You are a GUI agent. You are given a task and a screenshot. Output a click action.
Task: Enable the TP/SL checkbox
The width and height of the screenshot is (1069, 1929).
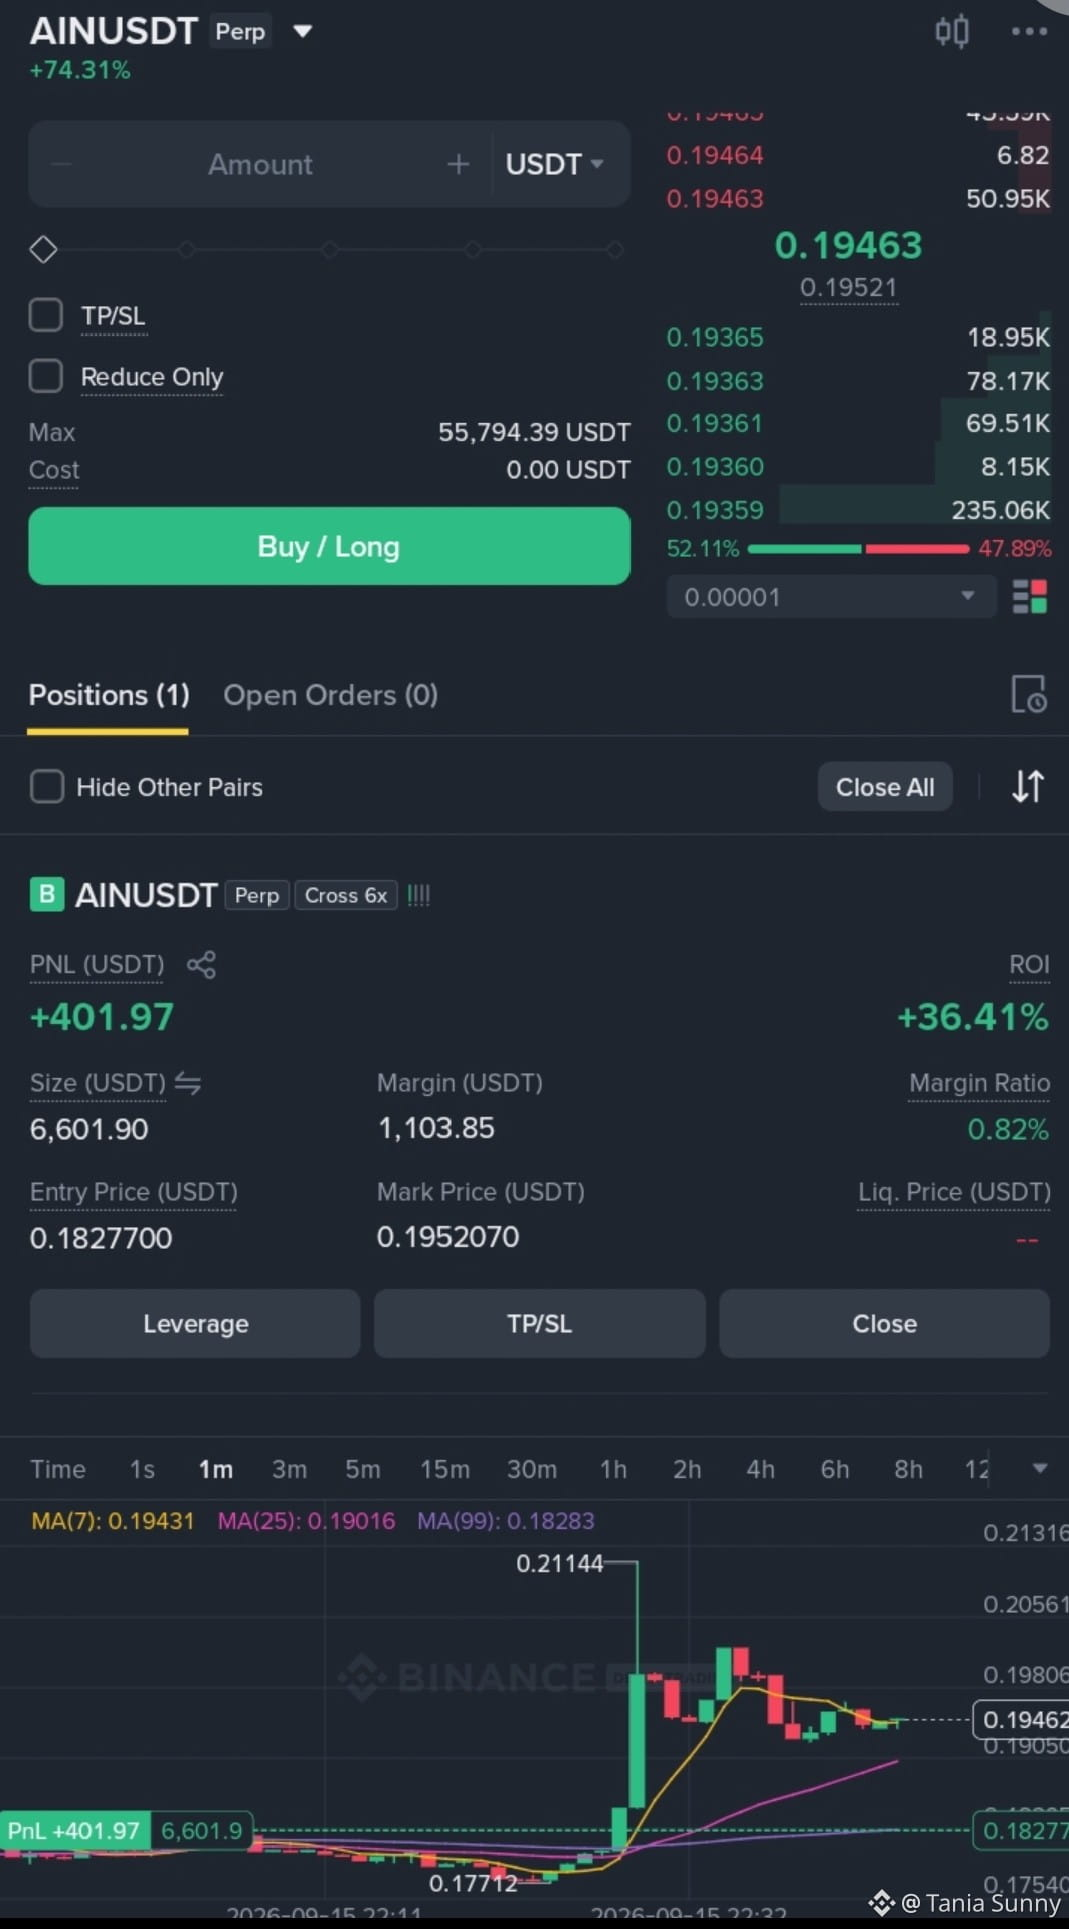pos(46,315)
